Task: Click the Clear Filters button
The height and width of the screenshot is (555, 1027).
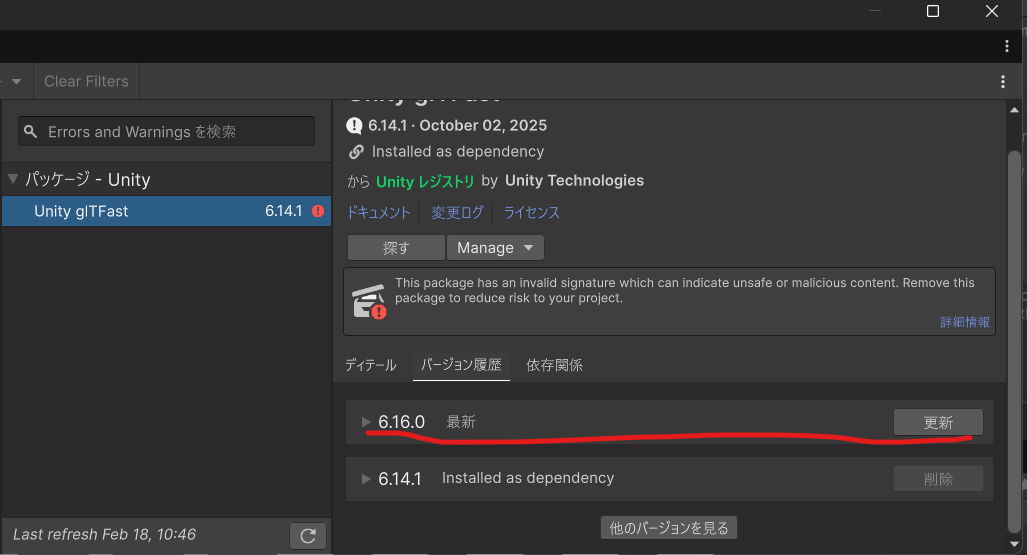Action: (x=86, y=81)
